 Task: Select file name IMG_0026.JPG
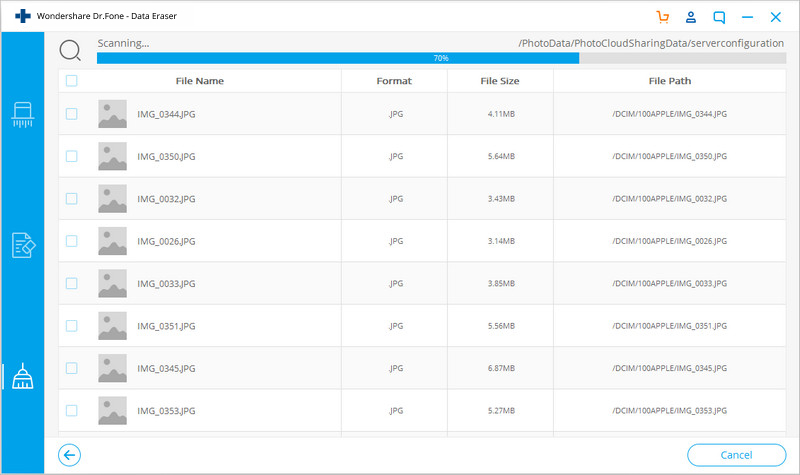[x=166, y=241]
